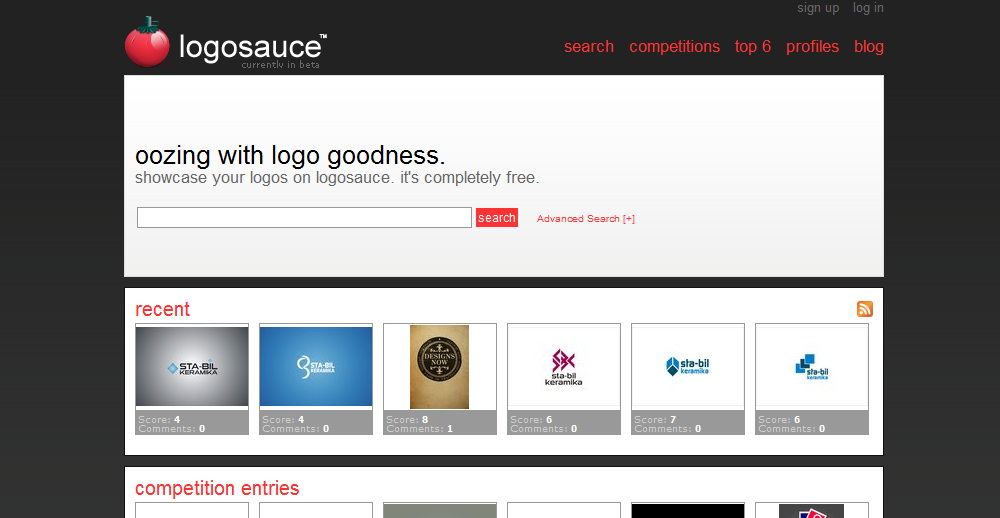Screen dimensions: 1000x518
Task: Open the top 6 navigation link
Action: pyautogui.click(x=752, y=47)
